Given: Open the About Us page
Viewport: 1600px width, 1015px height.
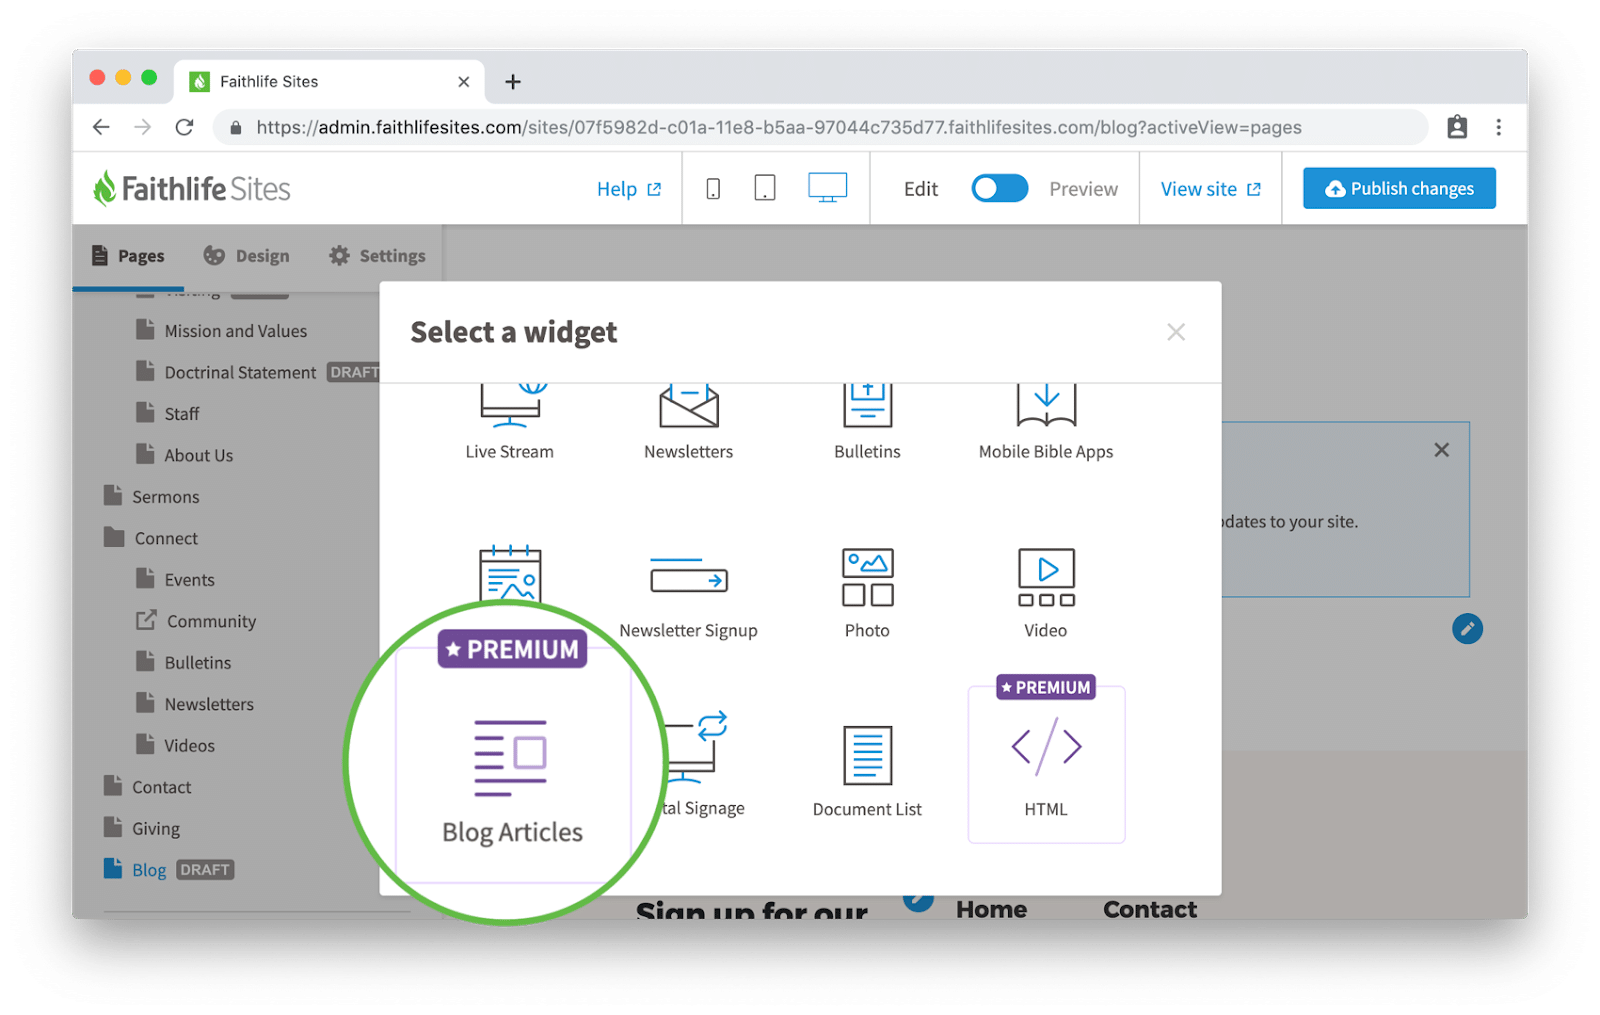Looking at the screenshot, I should (x=184, y=455).
